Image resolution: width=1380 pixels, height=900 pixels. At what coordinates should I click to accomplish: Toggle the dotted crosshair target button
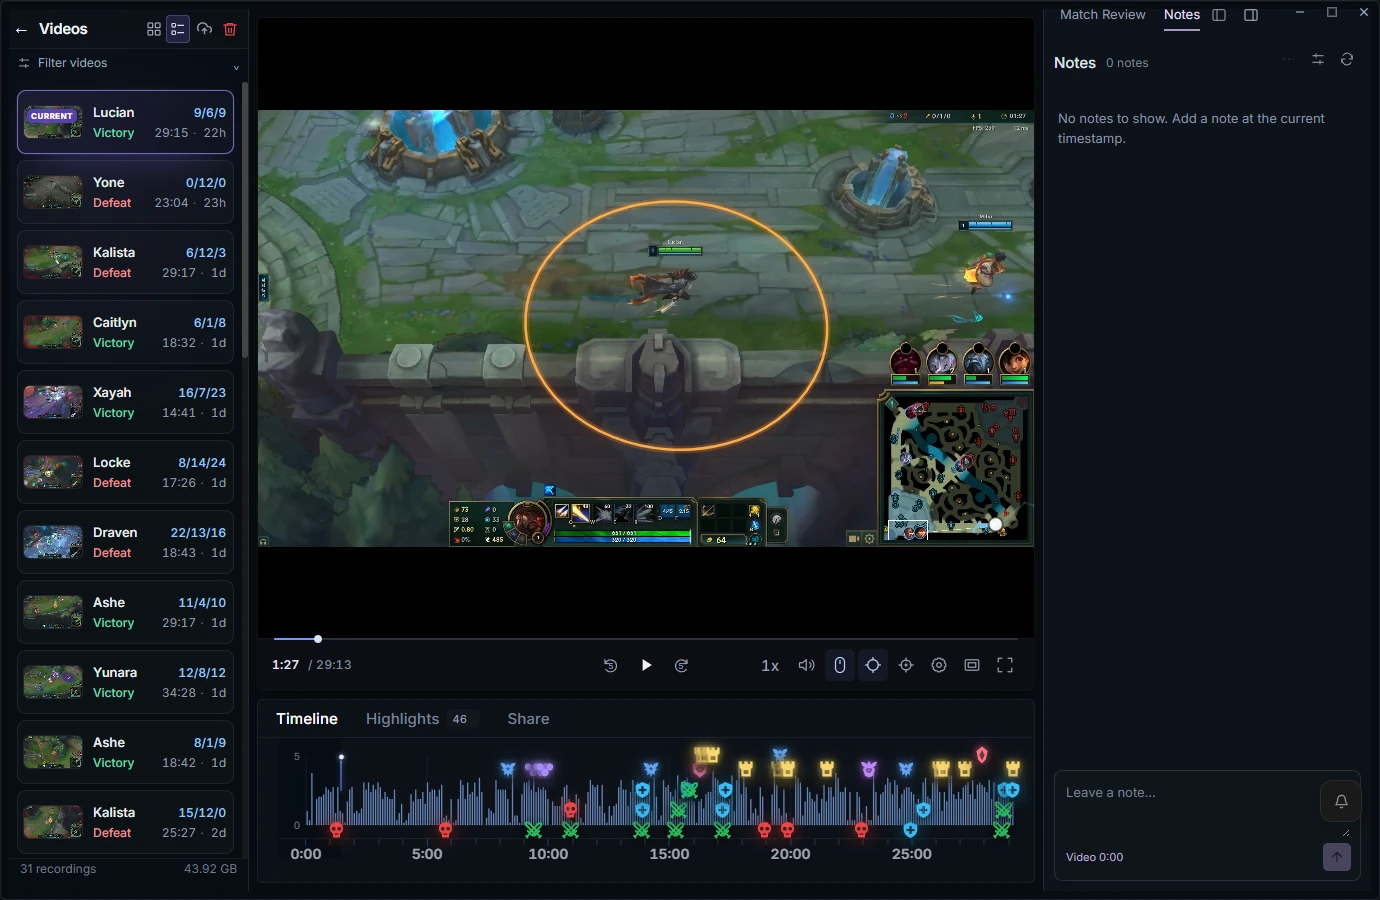click(x=906, y=665)
